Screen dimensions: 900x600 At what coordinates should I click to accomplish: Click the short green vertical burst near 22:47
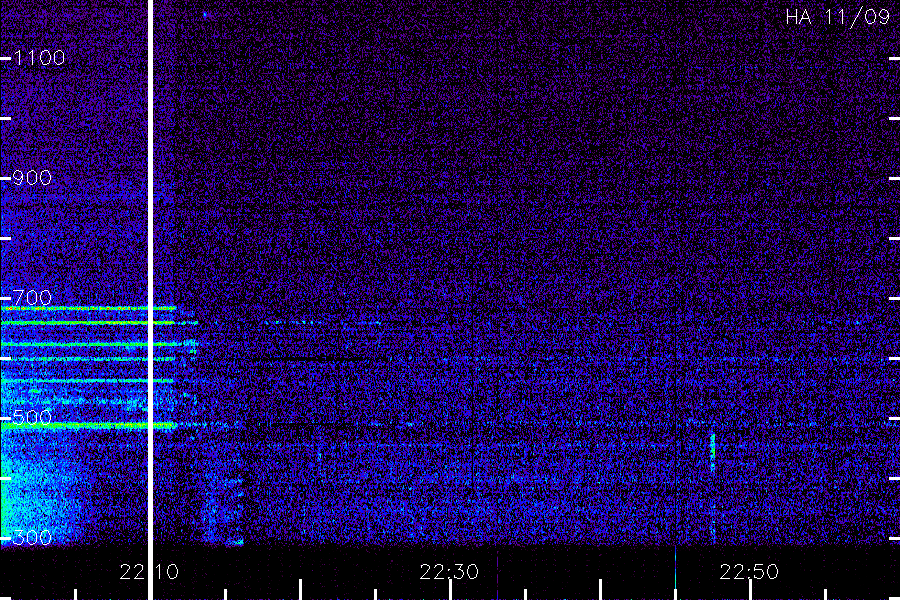(x=713, y=452)
